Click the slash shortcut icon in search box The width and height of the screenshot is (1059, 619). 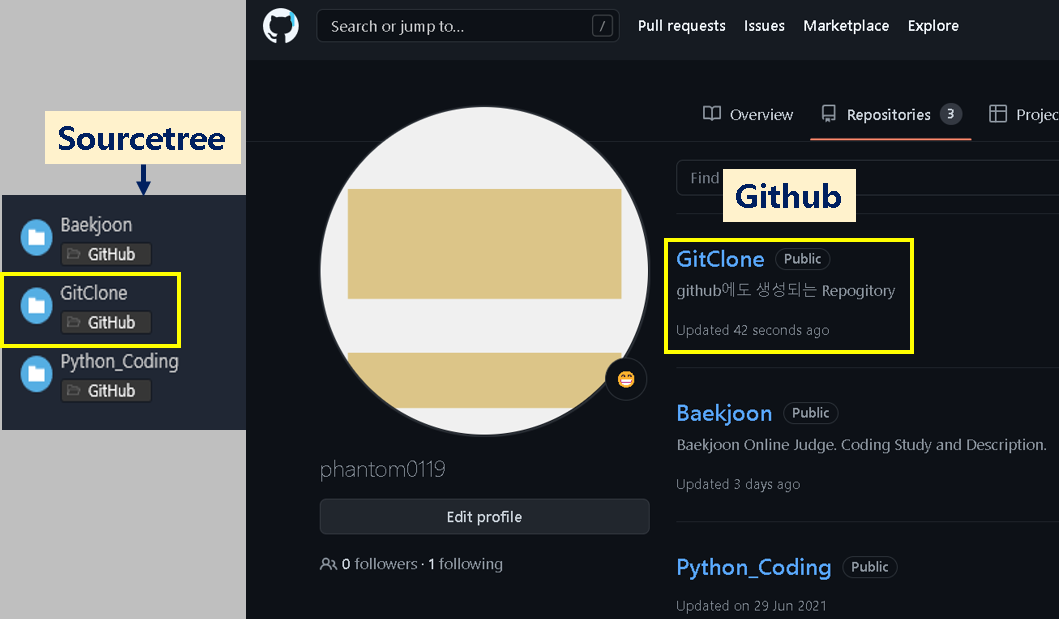pos(602,26)
